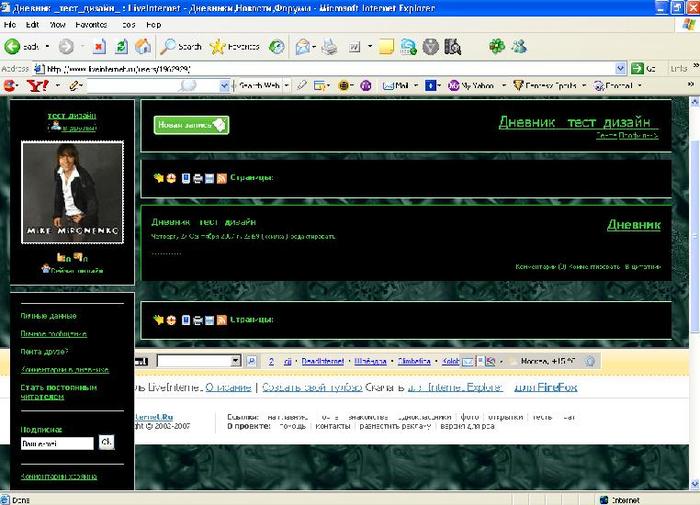This screenshot has width=700, height=505.
Task: Open the Favorites star toolbar button
Action: (x=235, y=46)
